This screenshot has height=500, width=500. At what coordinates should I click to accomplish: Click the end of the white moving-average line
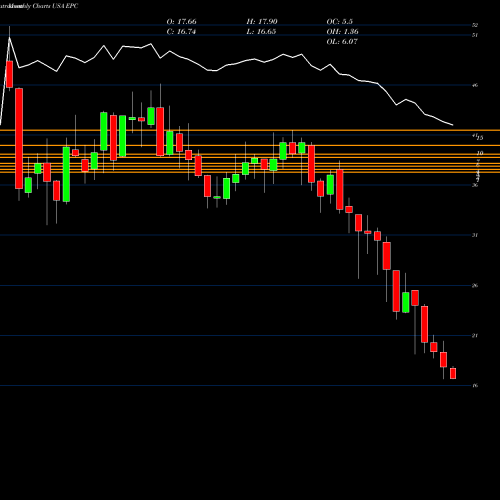pos(453,125)
